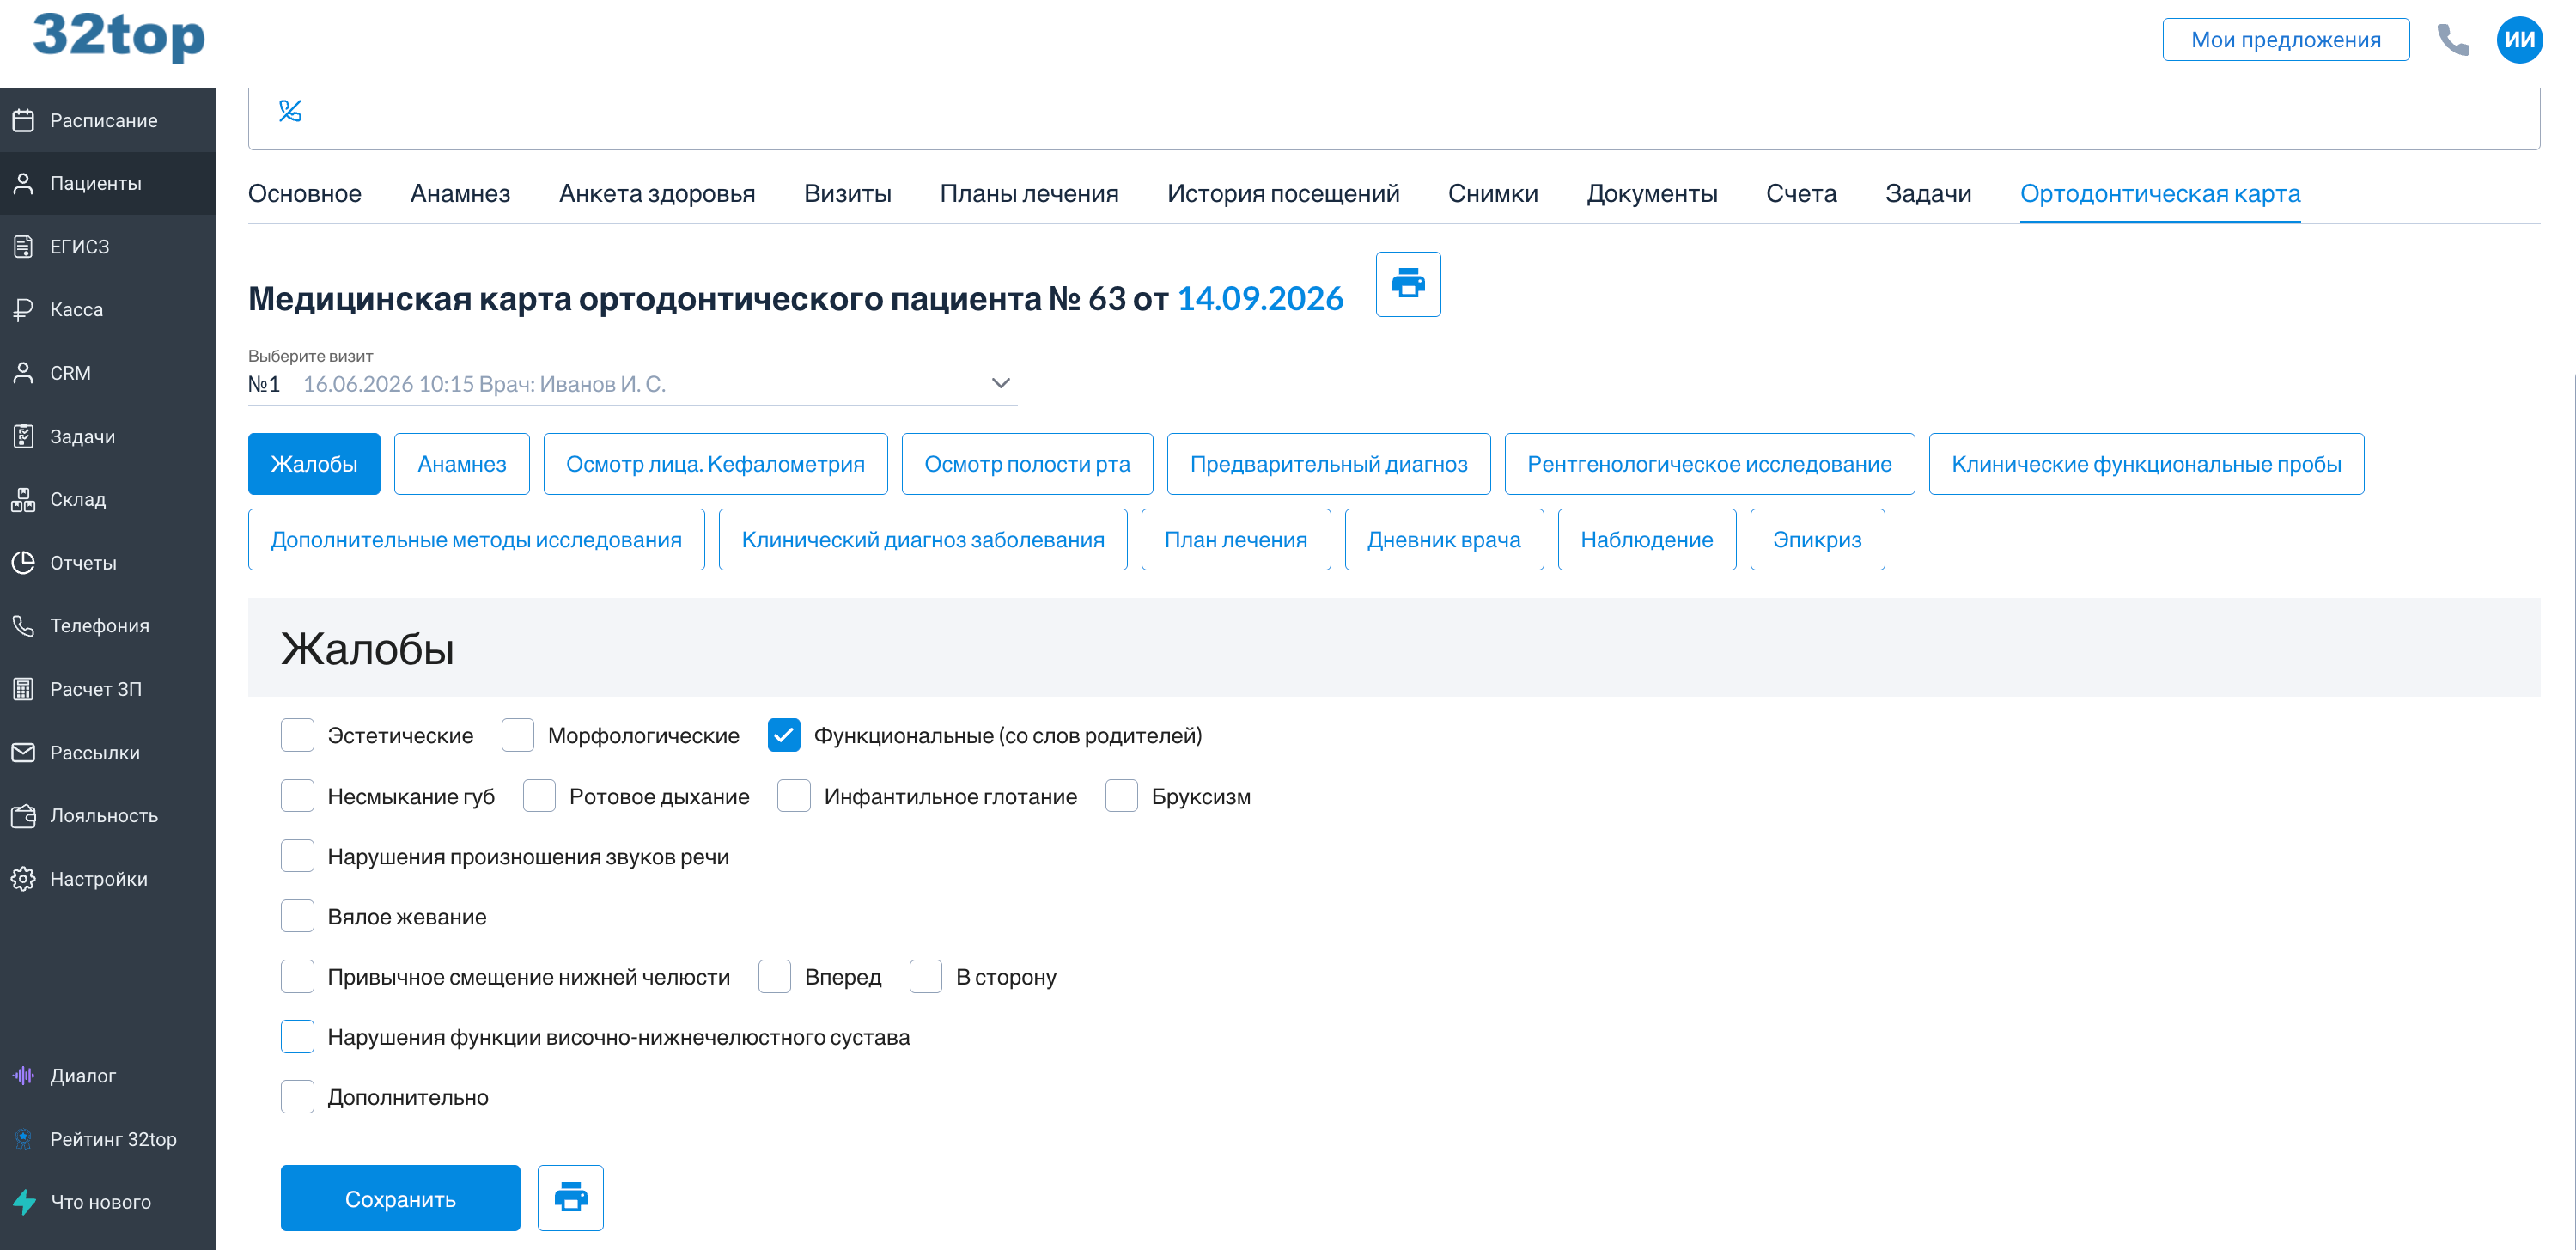Switch to the Снимки tab
Viewport: 2576px width, 1250px height.
click(1492, 193)
